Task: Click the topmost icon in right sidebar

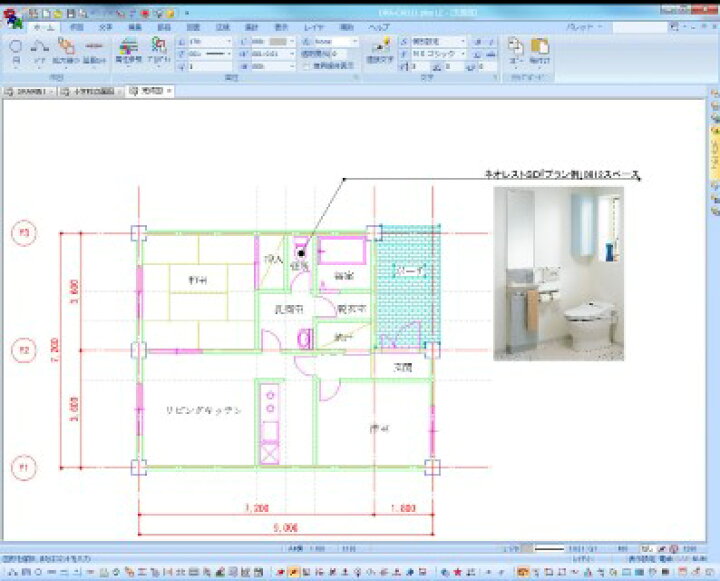Action: click(x=714, y=94)
